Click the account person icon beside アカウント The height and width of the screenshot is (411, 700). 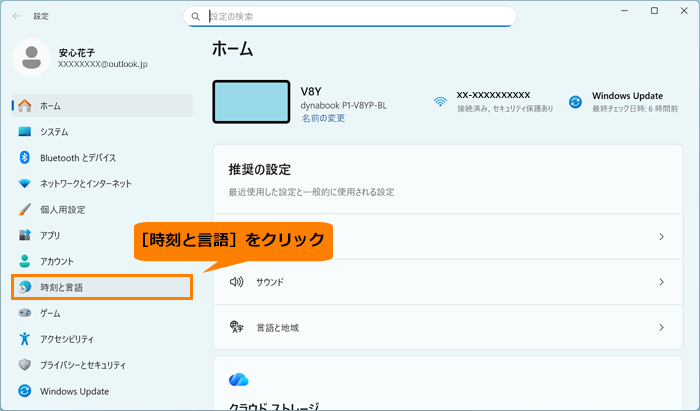tap(25, 261)
